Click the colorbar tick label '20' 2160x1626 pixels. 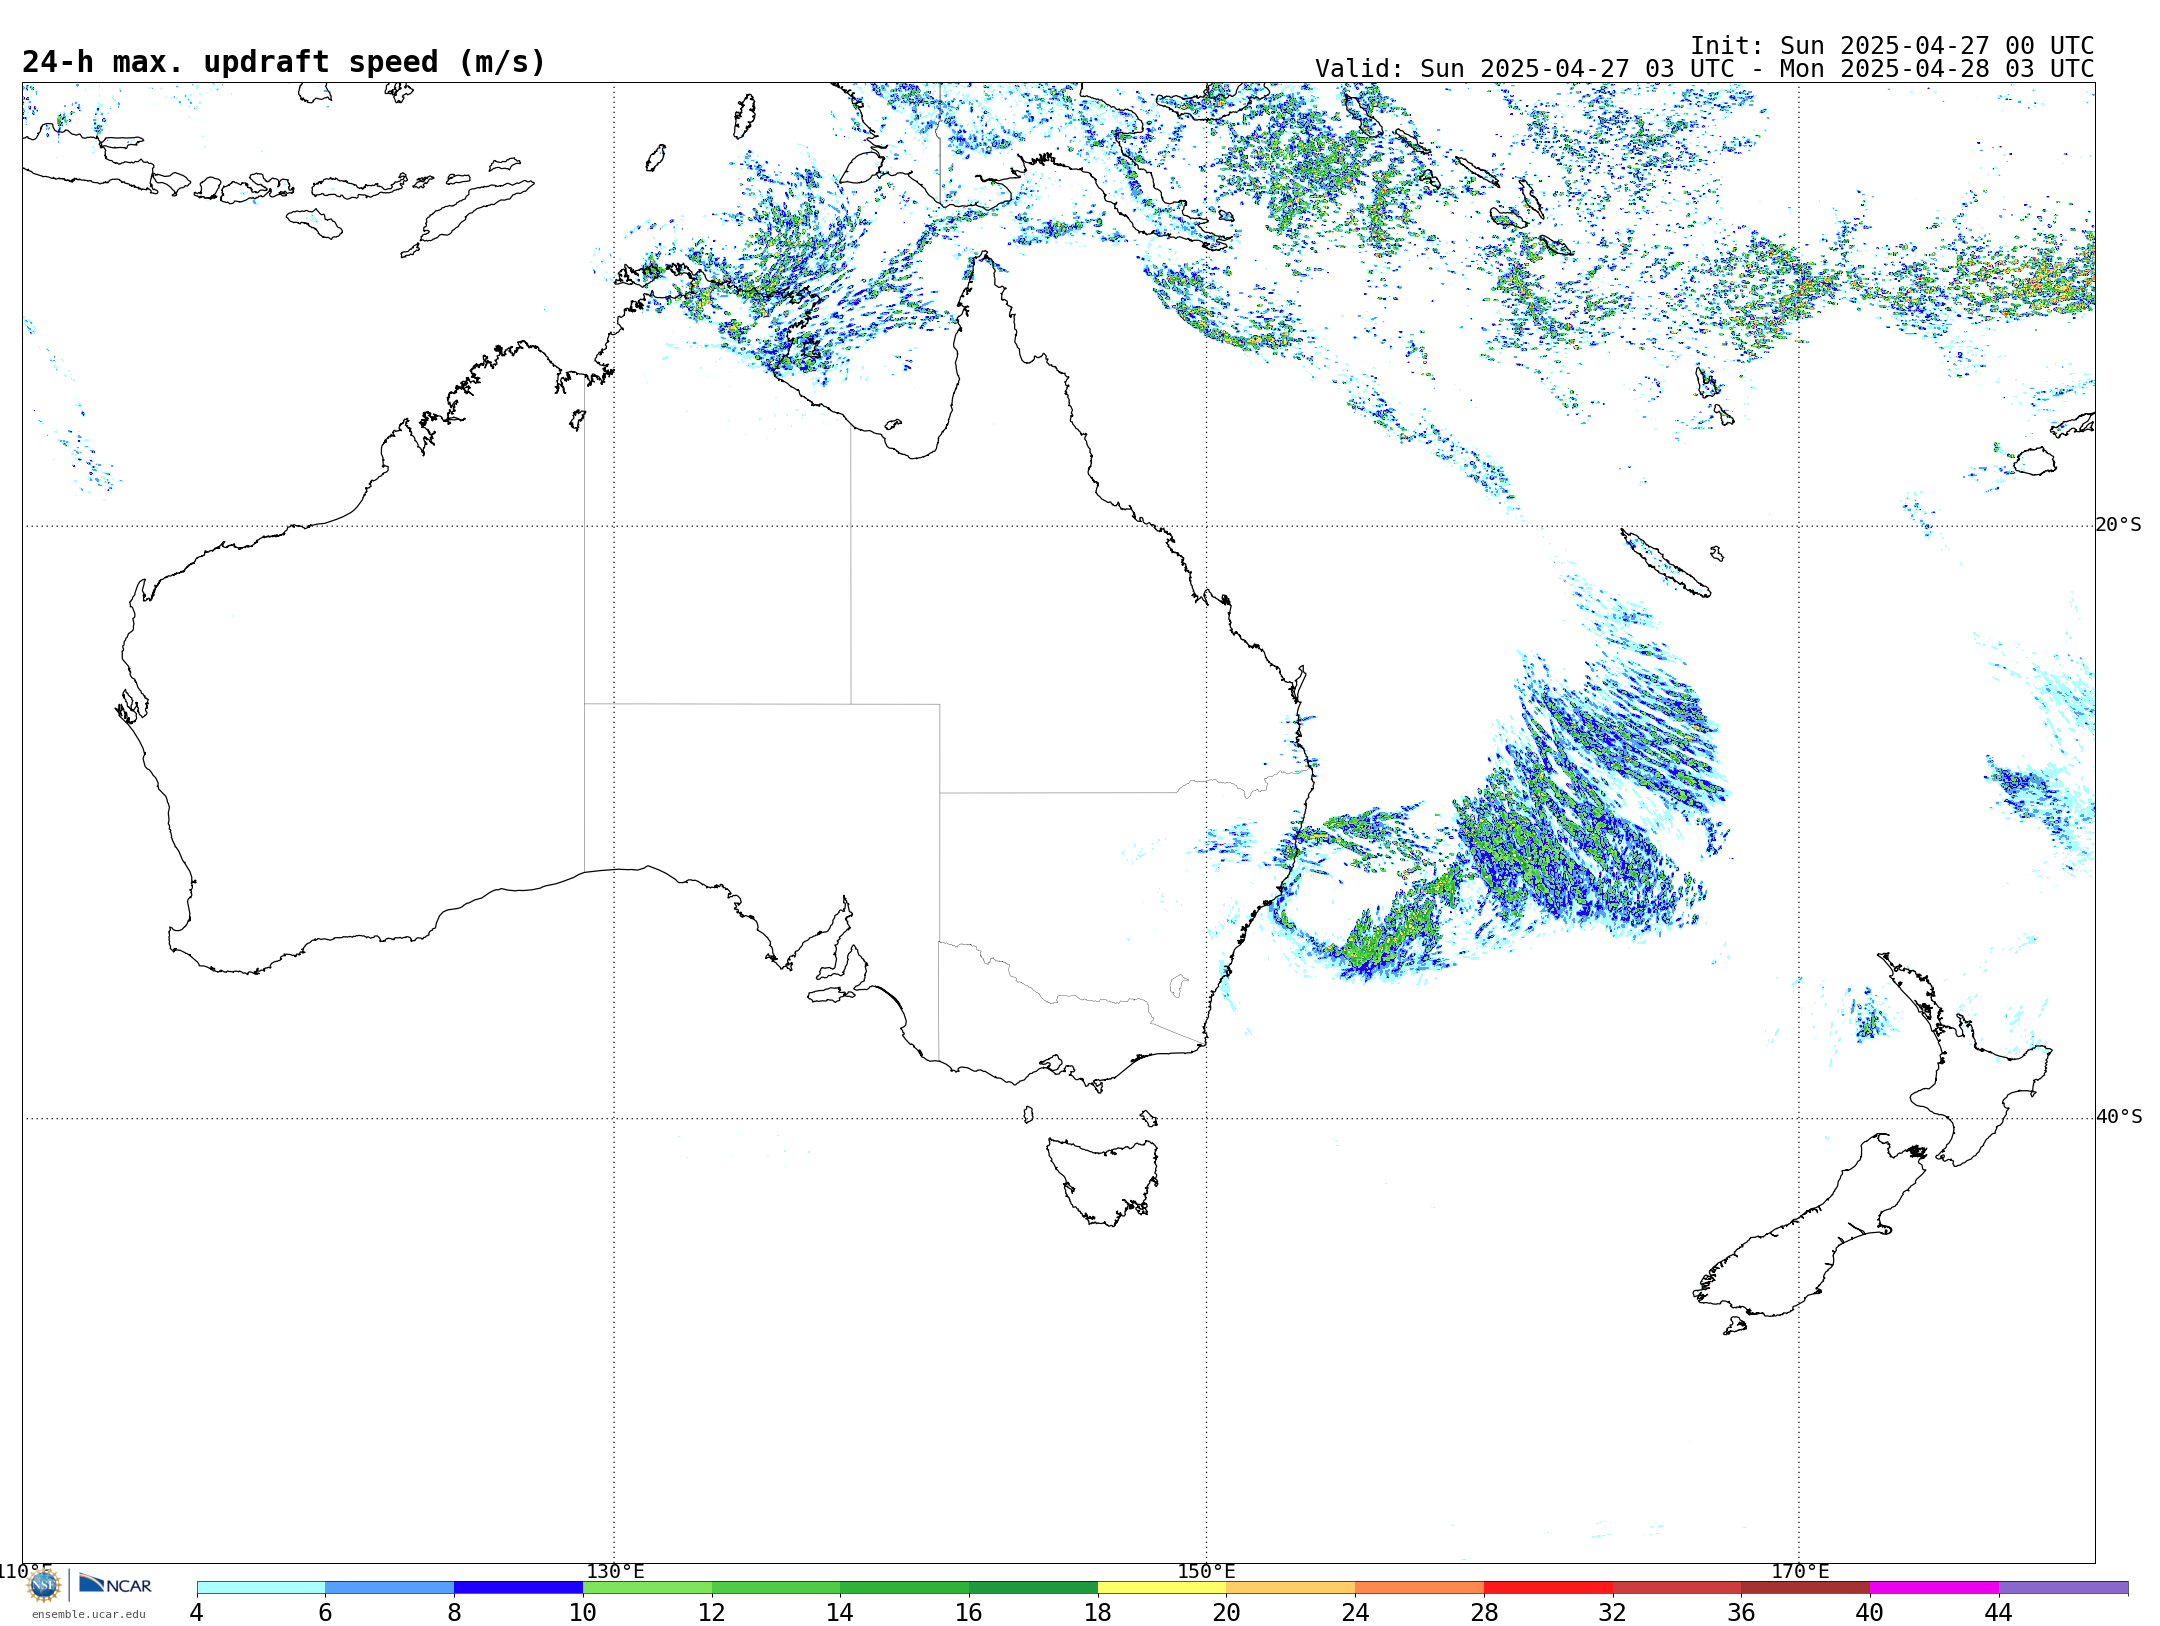[1227, 1613]
